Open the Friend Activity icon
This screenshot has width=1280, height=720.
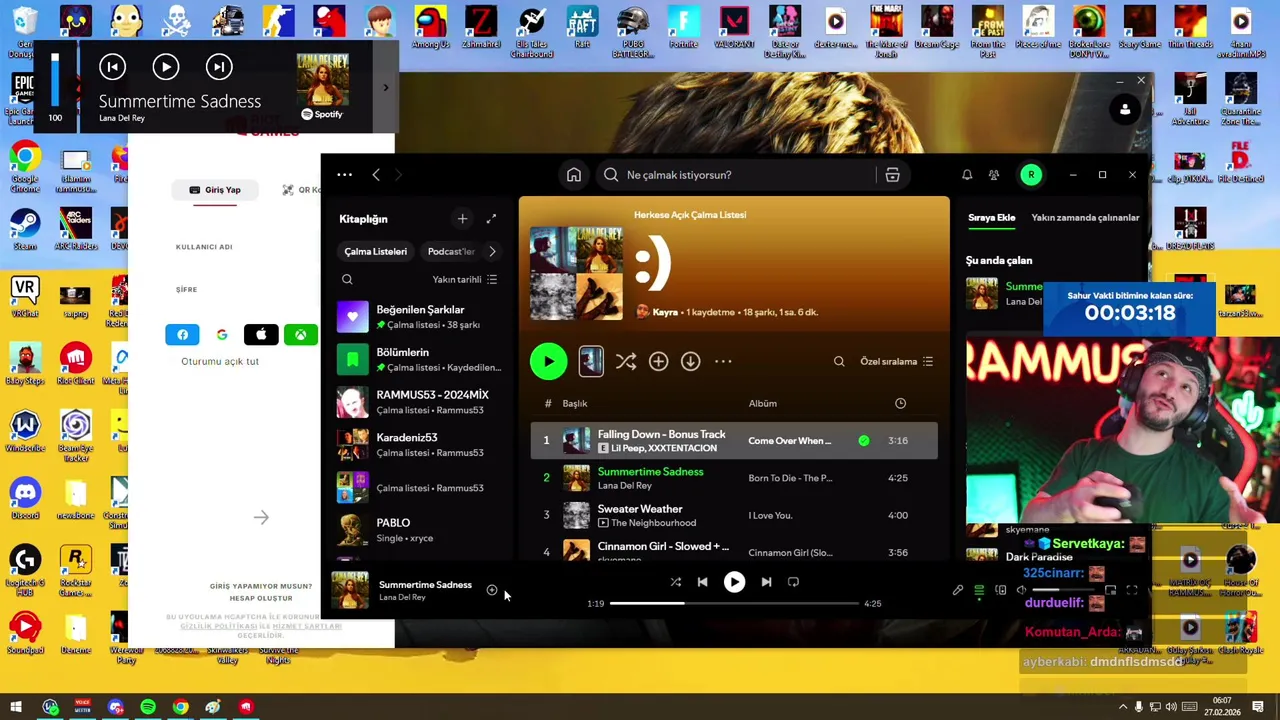tap(994, 175)
